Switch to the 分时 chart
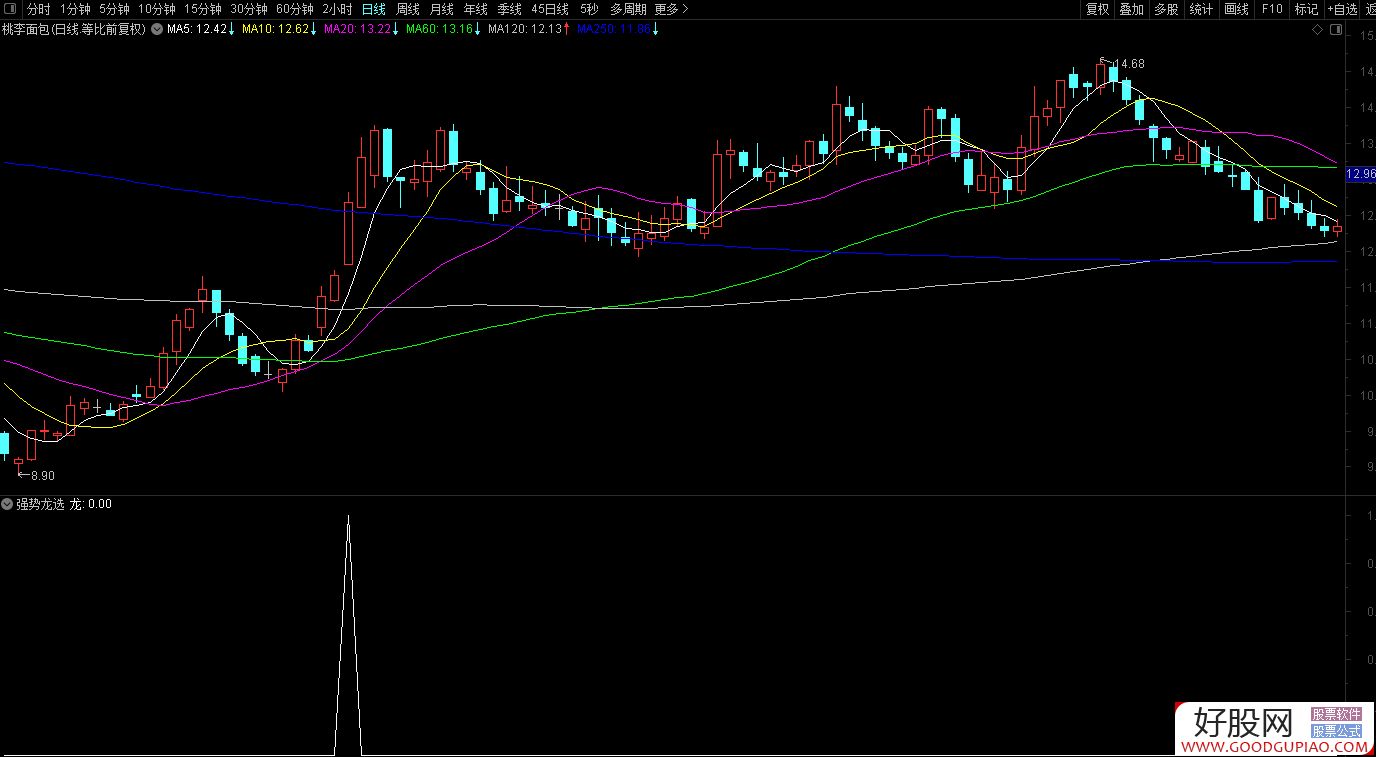The image size is (1376, 757). point(39,9)
